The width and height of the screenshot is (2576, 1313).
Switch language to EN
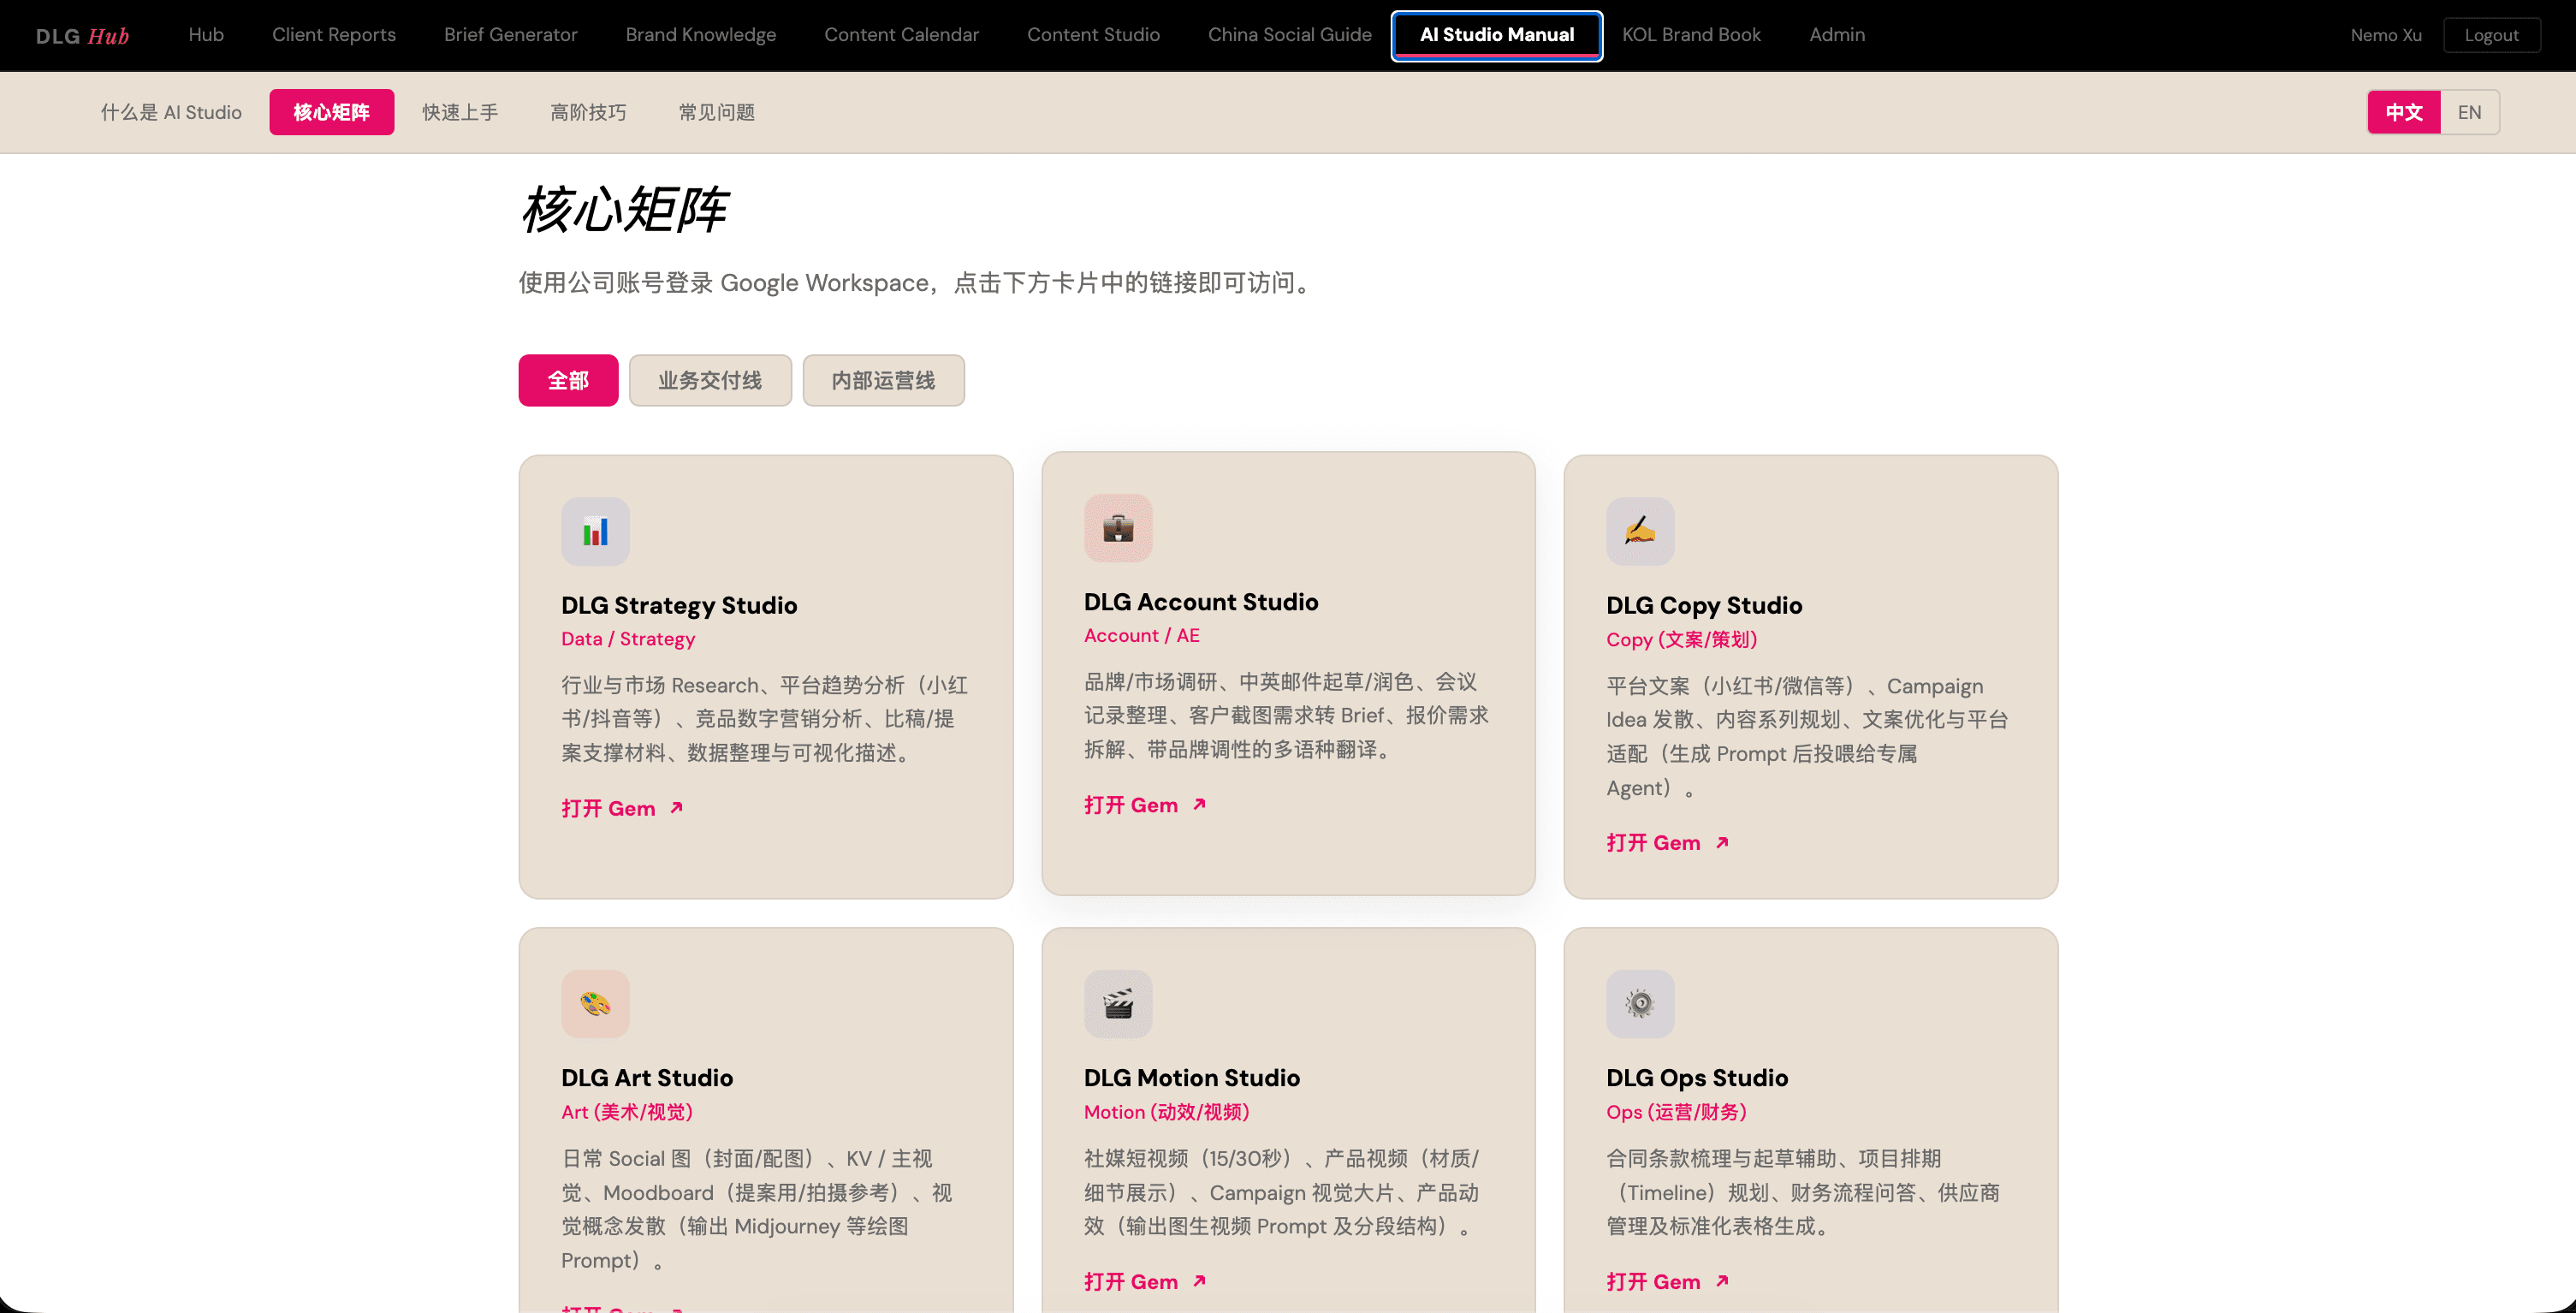click(2469, 112)
